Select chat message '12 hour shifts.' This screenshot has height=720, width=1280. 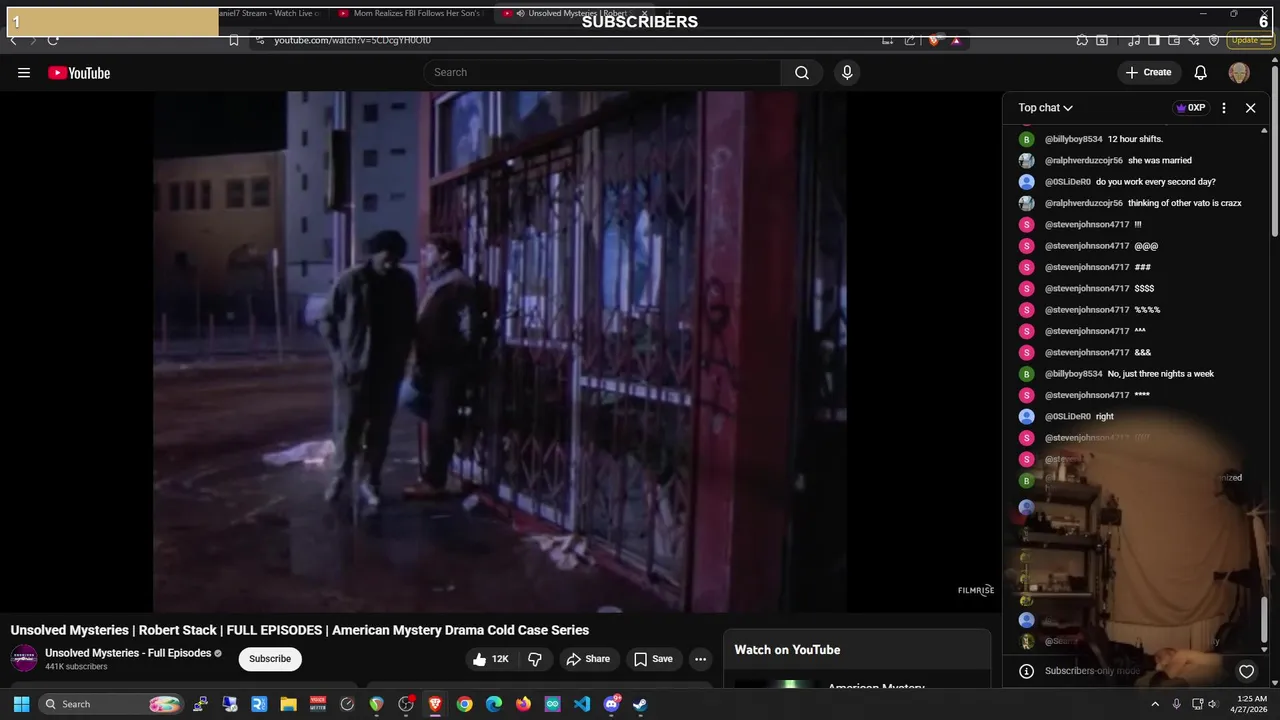(1135, 139)
